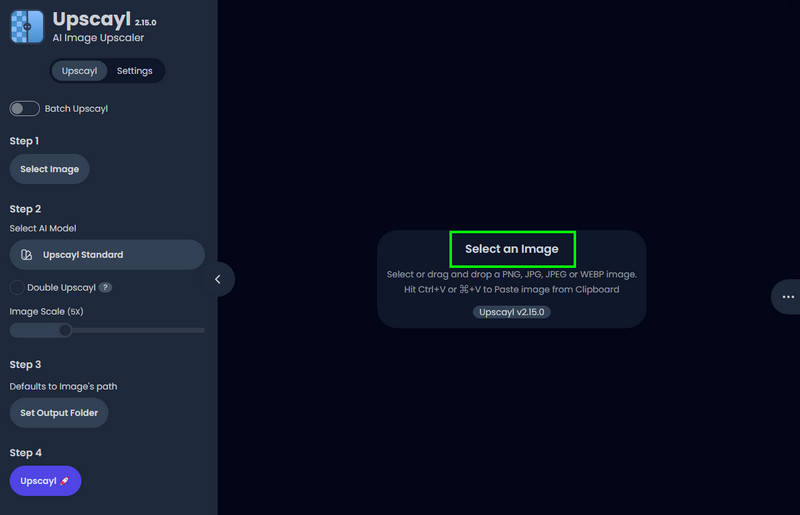Click the Set Output Folder button
This screenshot has height=515, width=800.
(59, 413)
